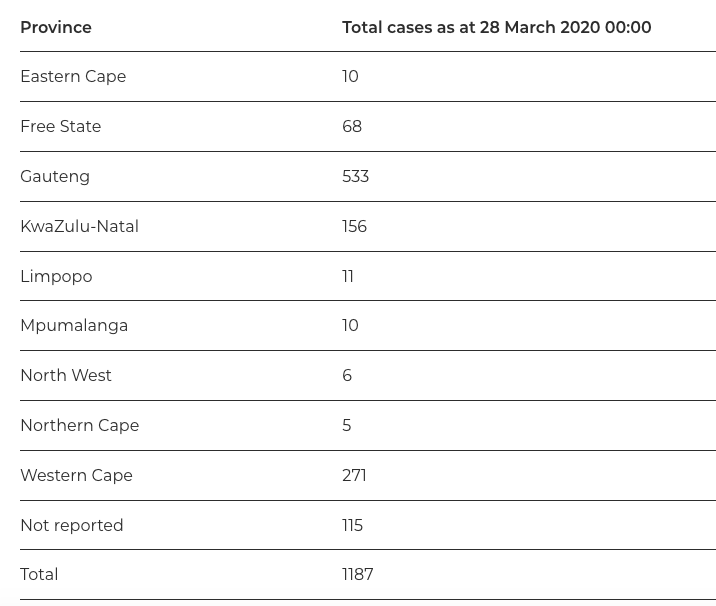Viewport: 716px width, 606px height.
Task: Select the North West province cell
Action: (x=66, y=376)
